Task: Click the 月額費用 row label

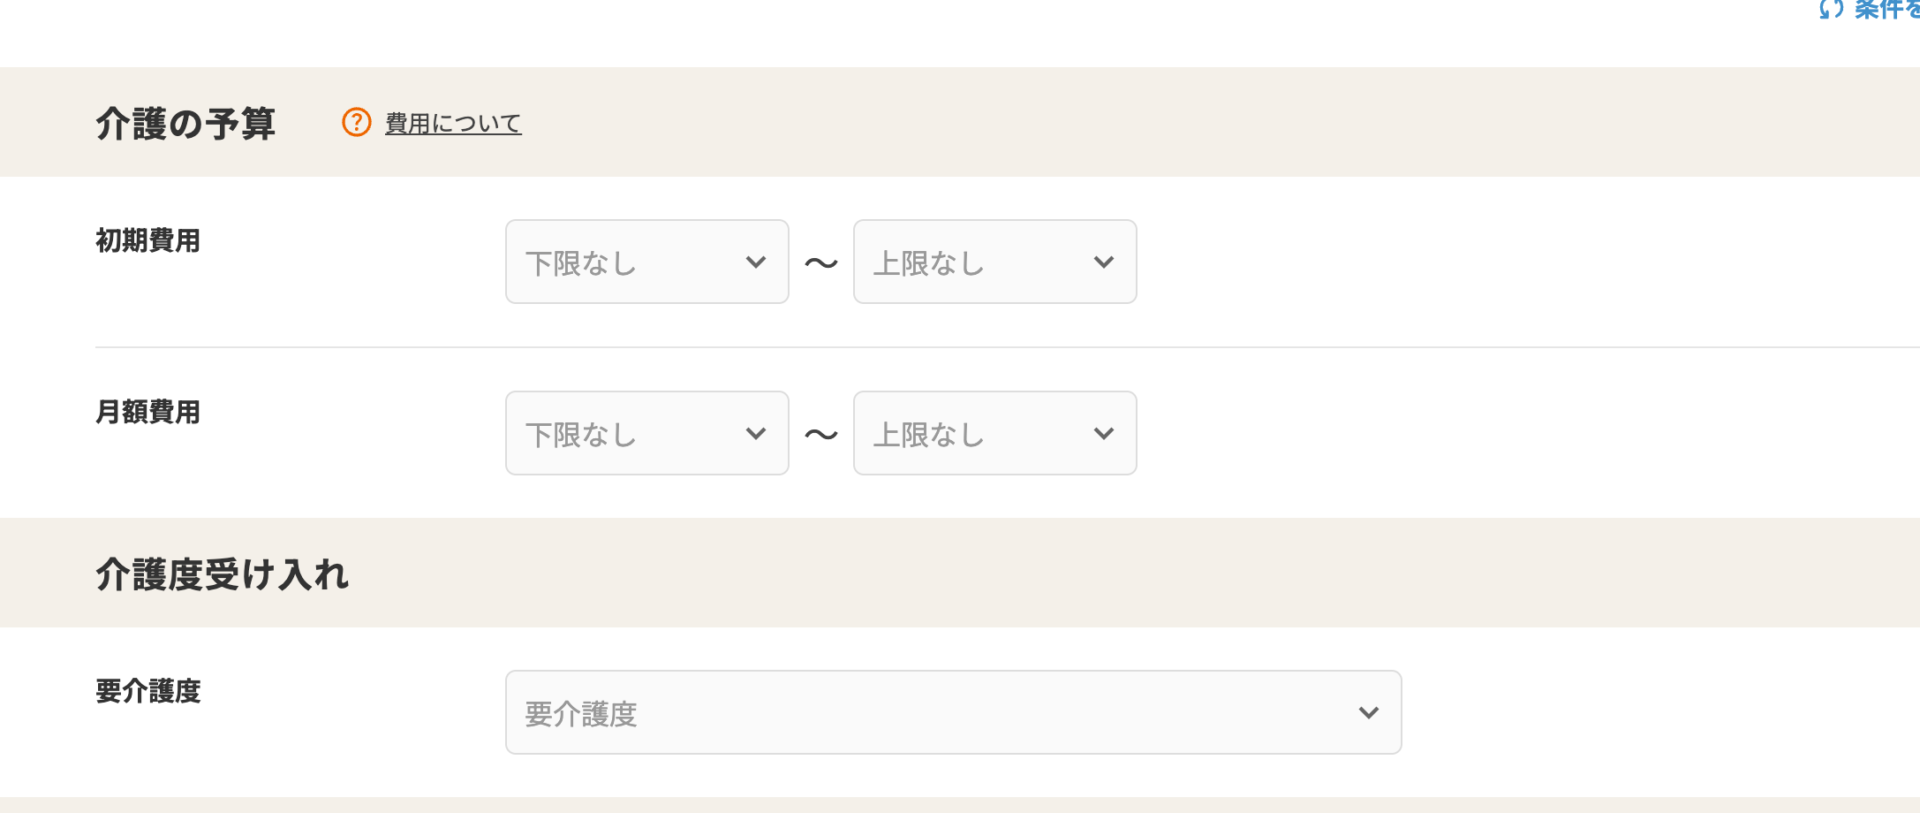Action: [x=148, y=411]
